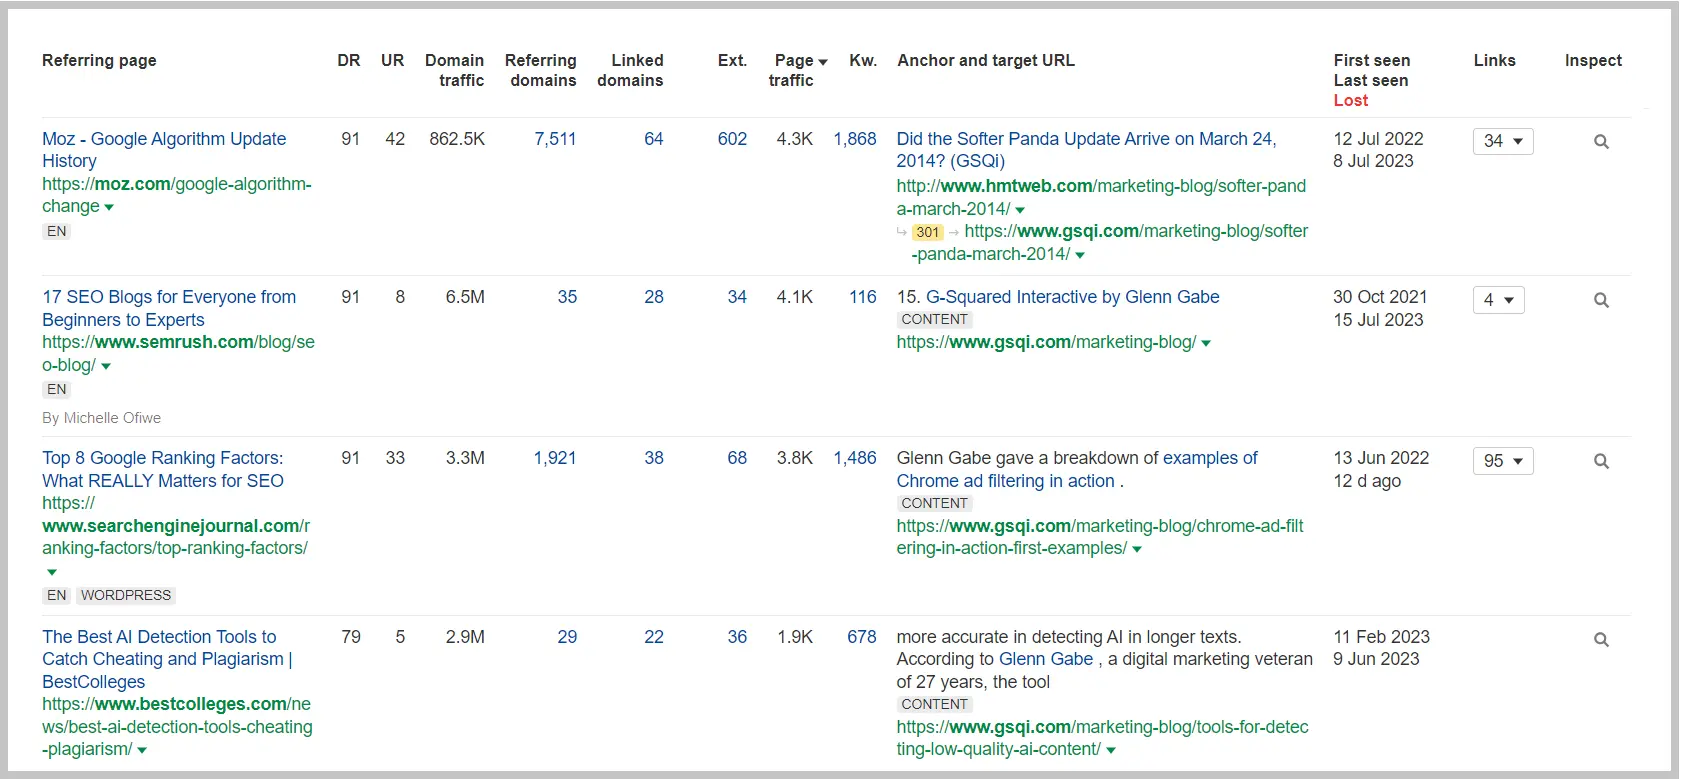Expand the semrush.com seo-blog URL arrow
1681x779 pixels.
pos(106,367)
